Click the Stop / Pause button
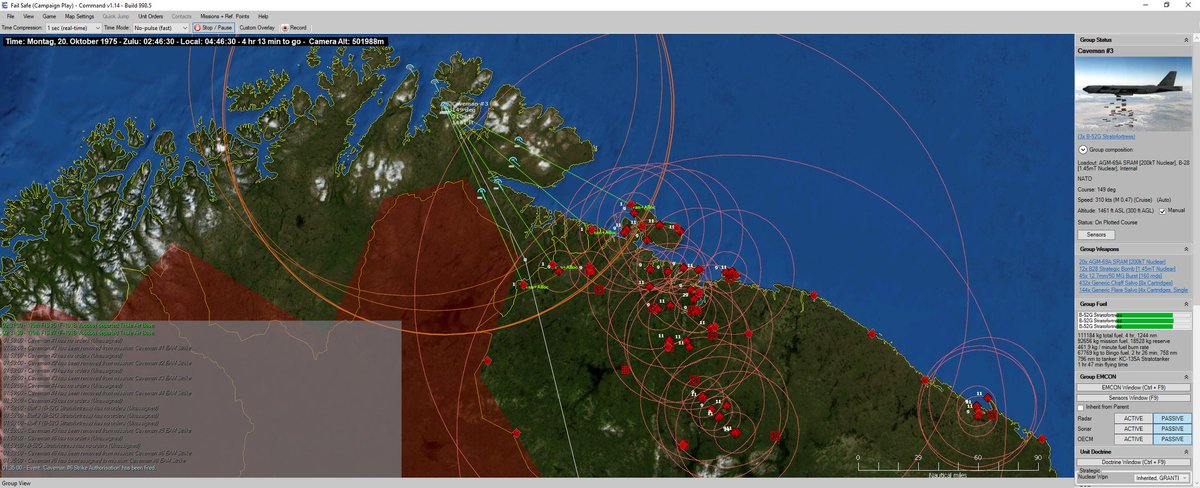1200x488 pixels. click(x=212, y=28)
